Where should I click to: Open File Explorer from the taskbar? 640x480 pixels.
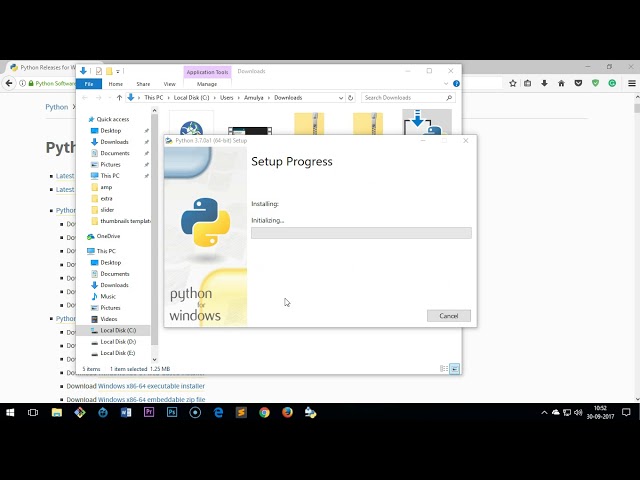(x=57, y=413)
